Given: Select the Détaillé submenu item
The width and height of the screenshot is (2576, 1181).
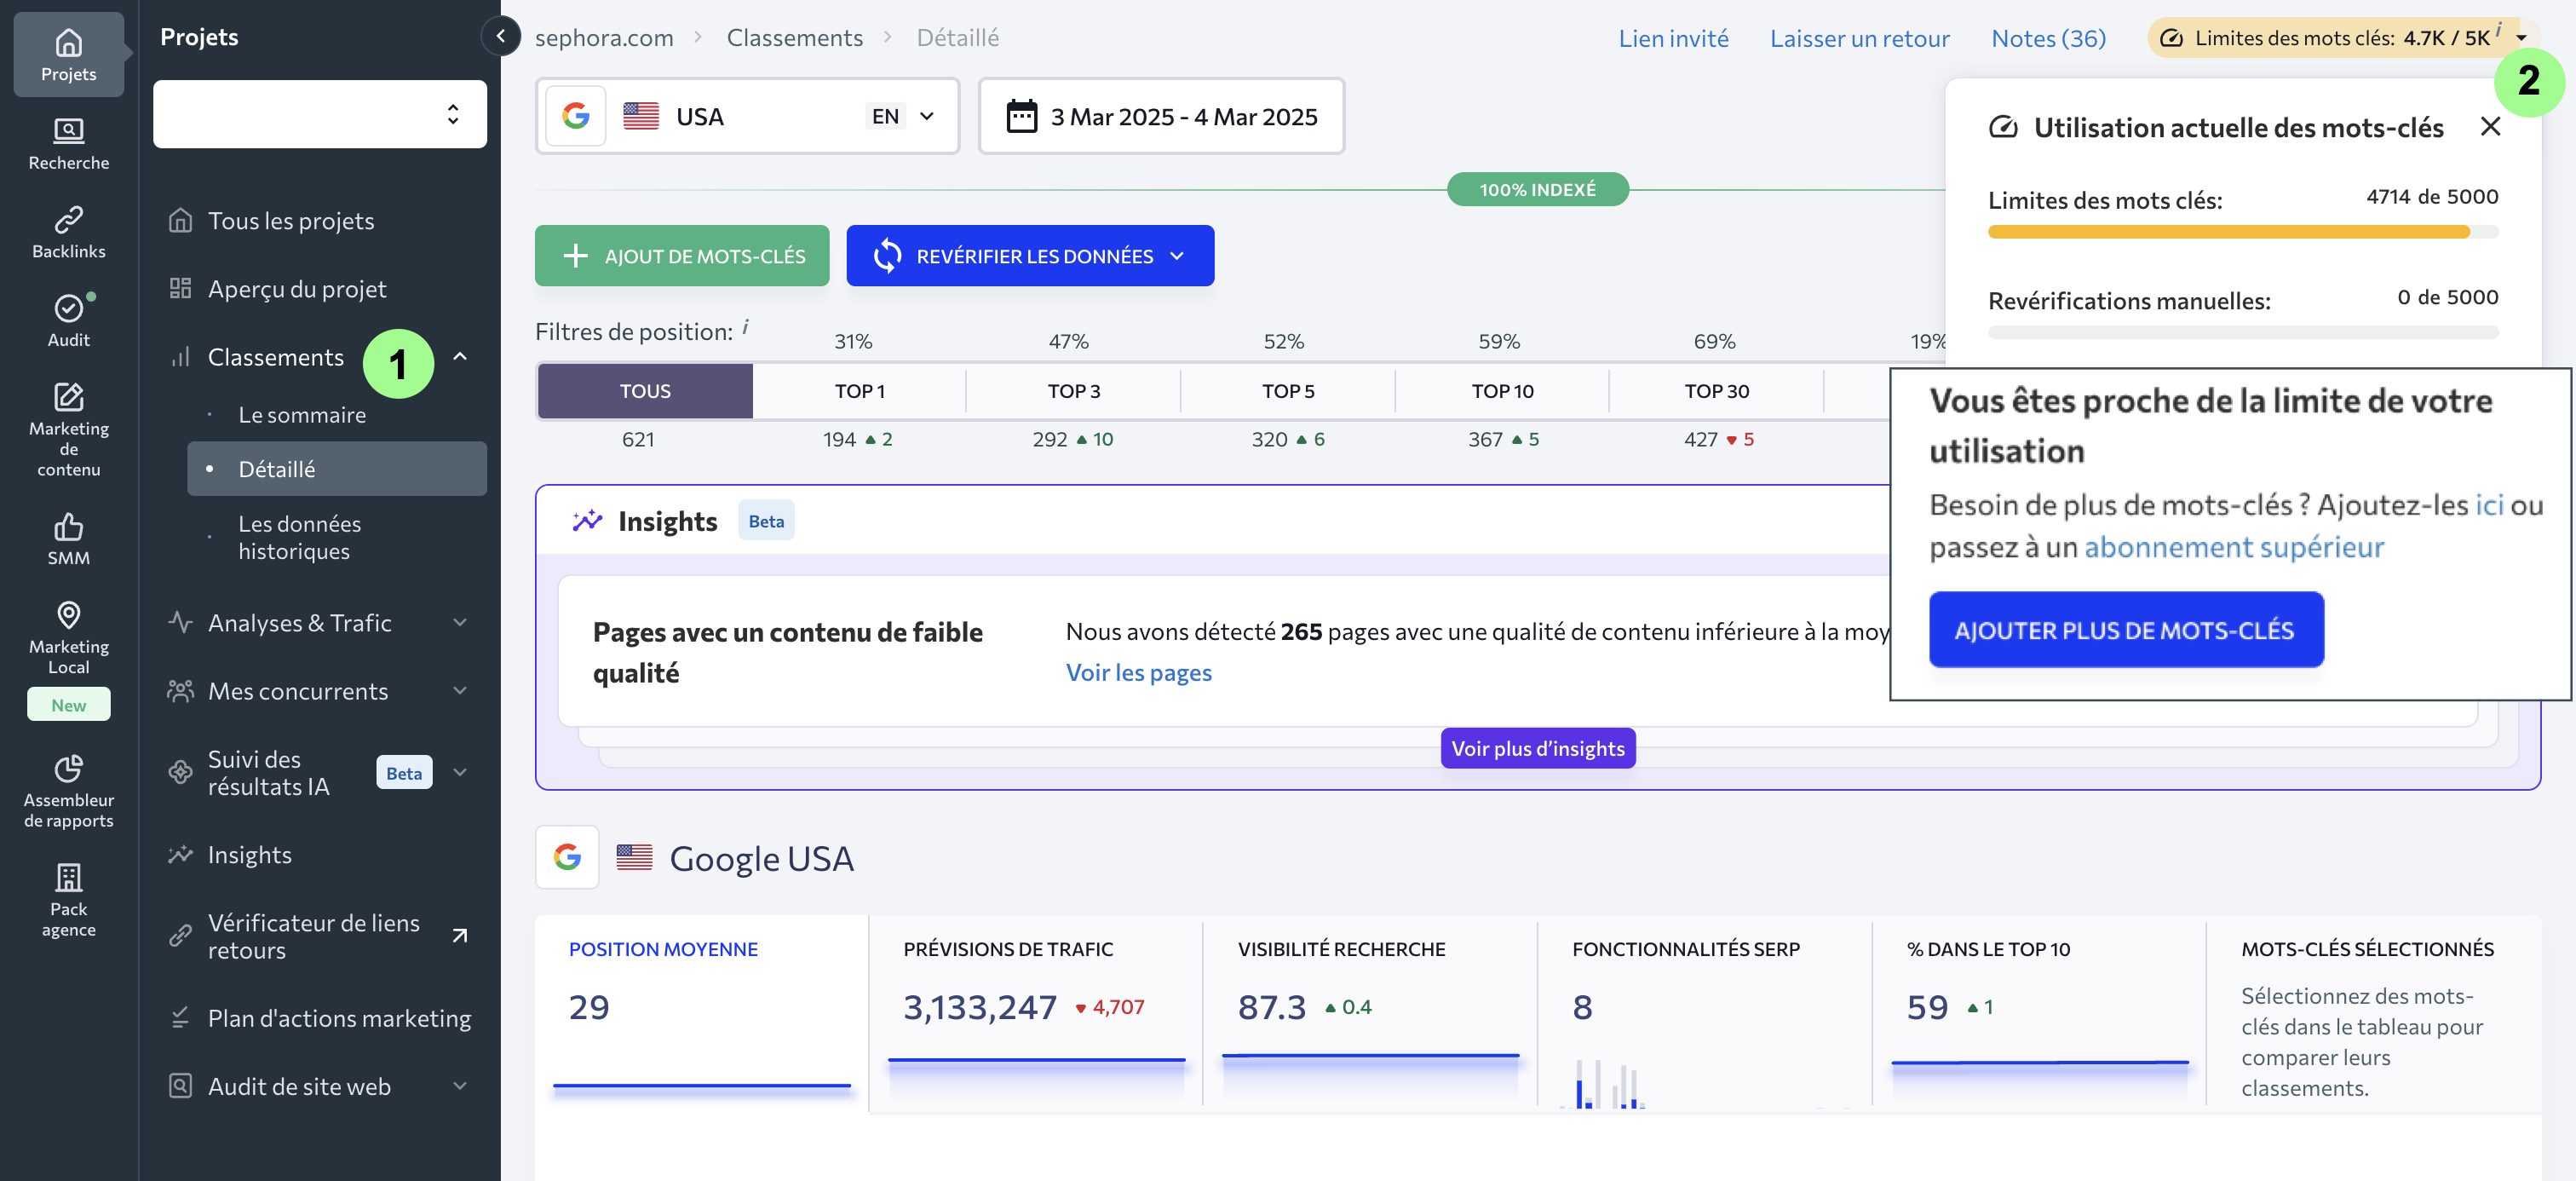Looking at the screenshot, I should pyautogui.click(x=337, y=469).
